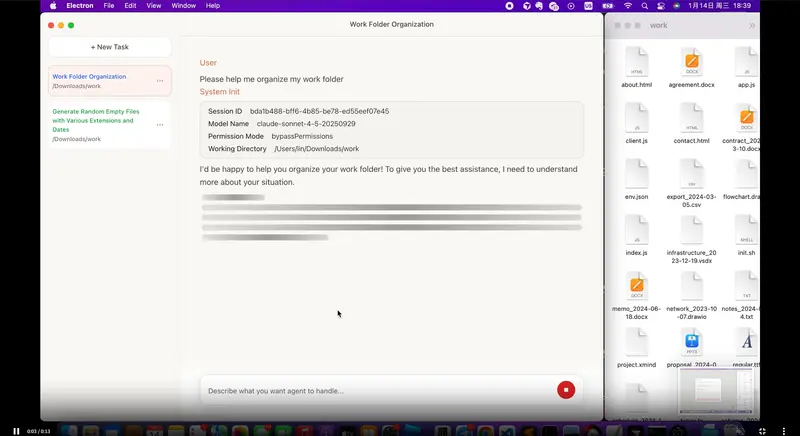Select the about.html file icon

[637, 61]
